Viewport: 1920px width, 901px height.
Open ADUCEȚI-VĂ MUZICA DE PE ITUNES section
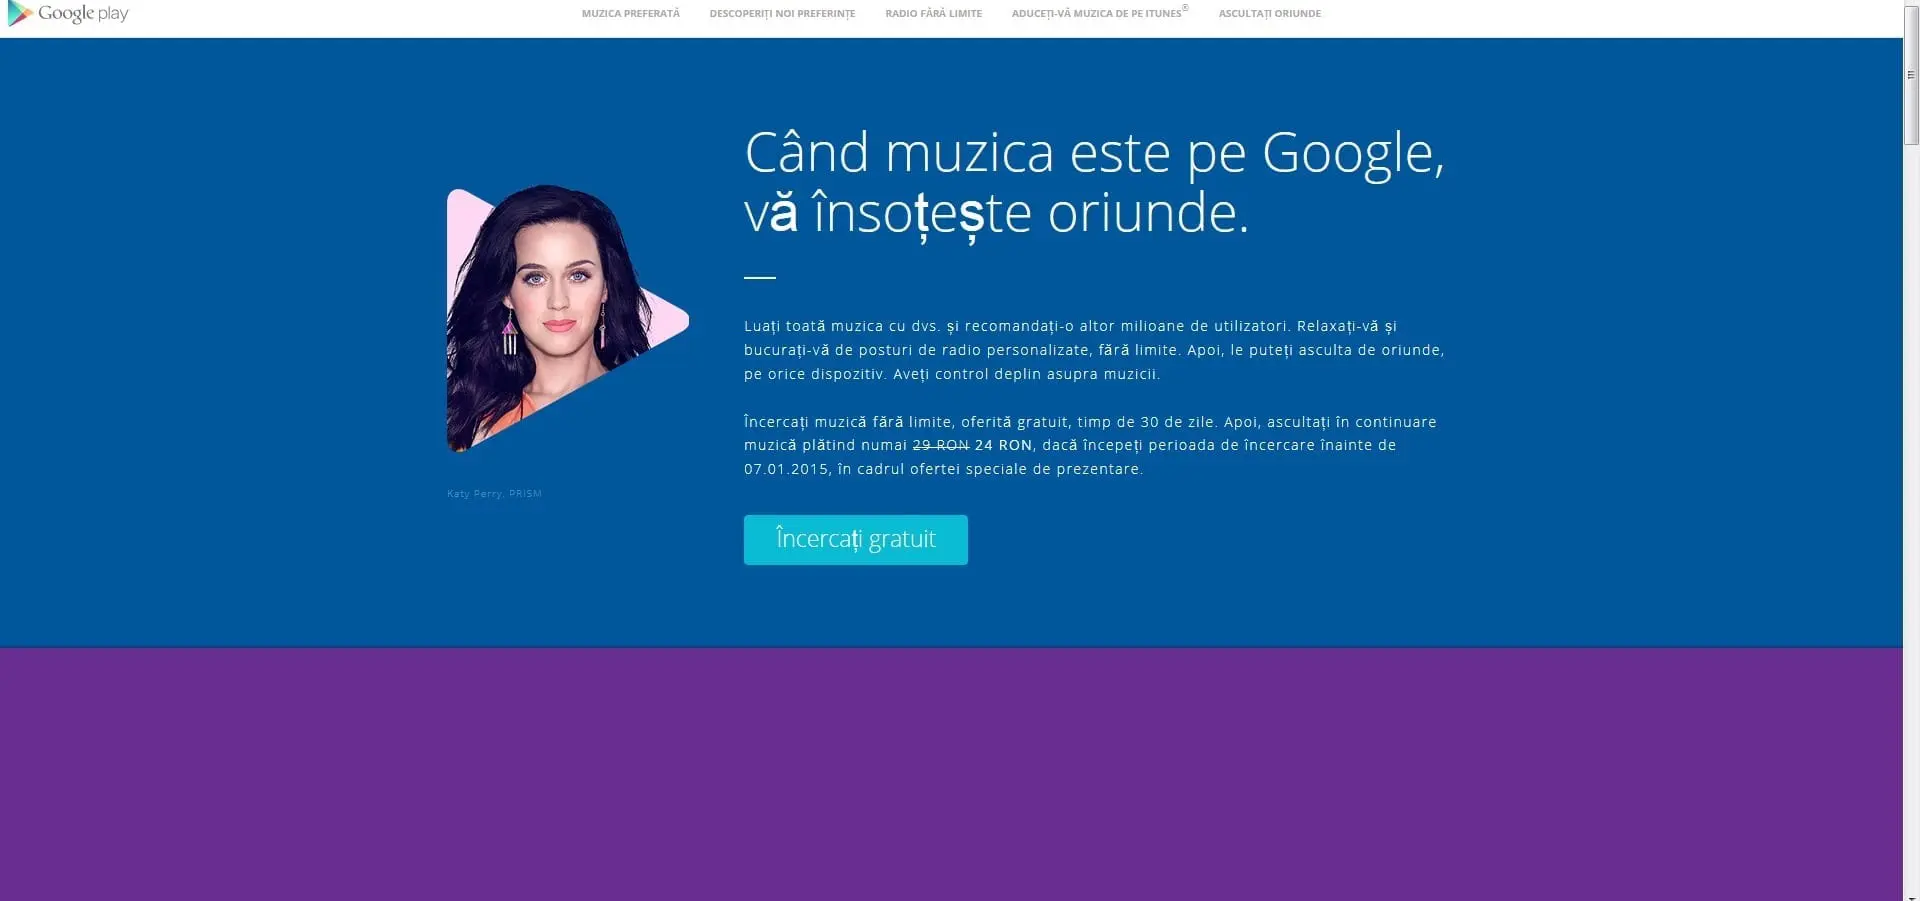click(1099, 13)
